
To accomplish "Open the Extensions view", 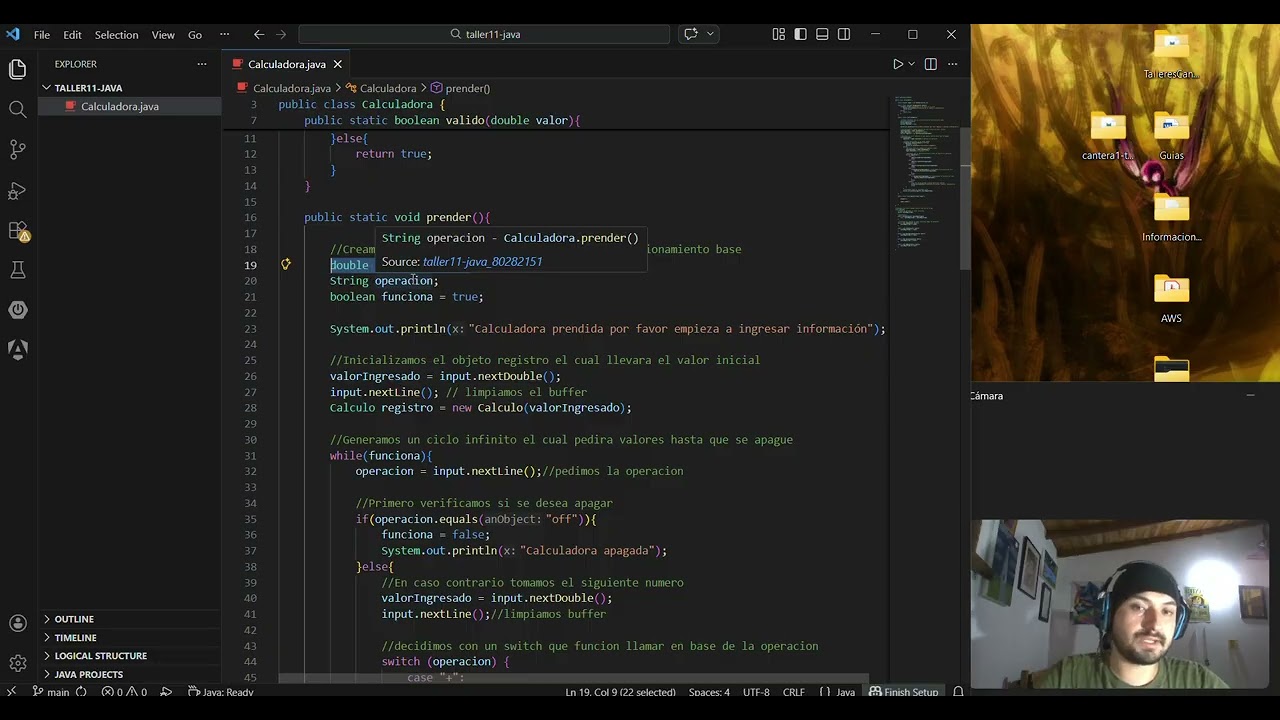I will (17, 230).
